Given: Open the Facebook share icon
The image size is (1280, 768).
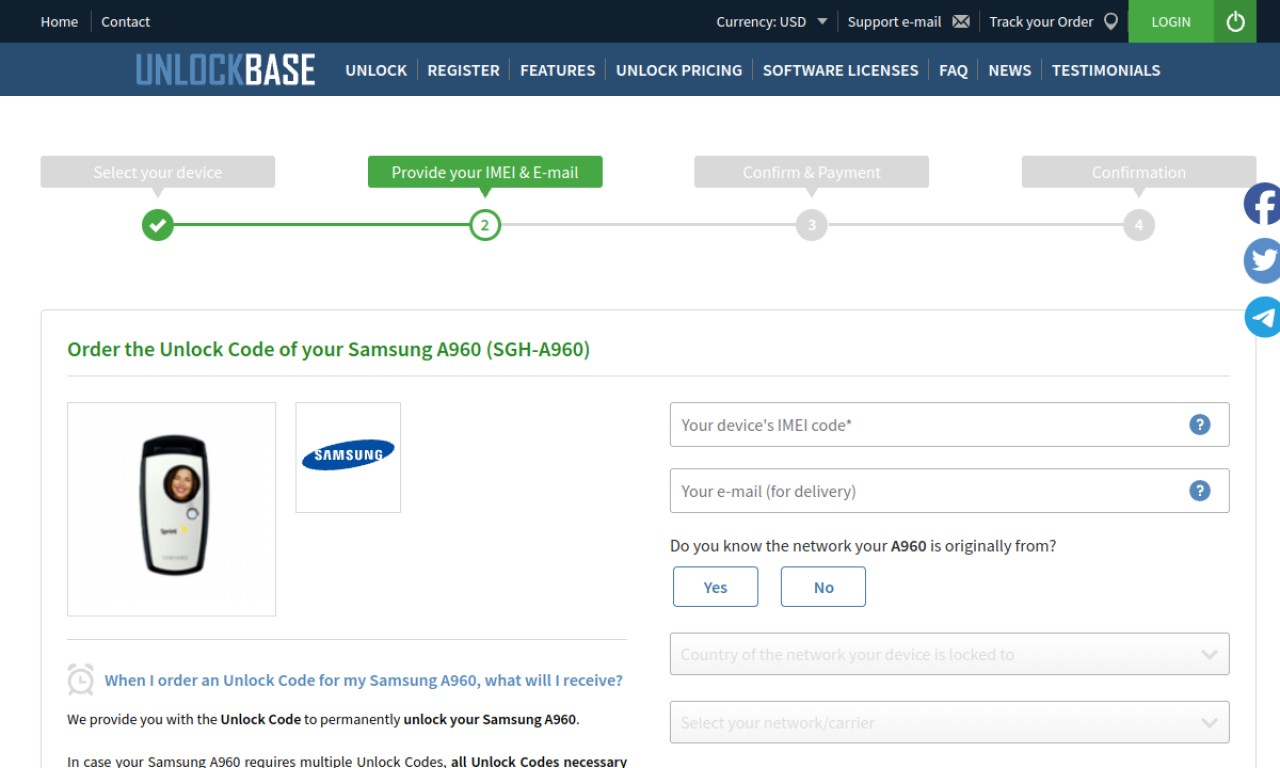Looking at the screenshot, I should point(1263,204).
